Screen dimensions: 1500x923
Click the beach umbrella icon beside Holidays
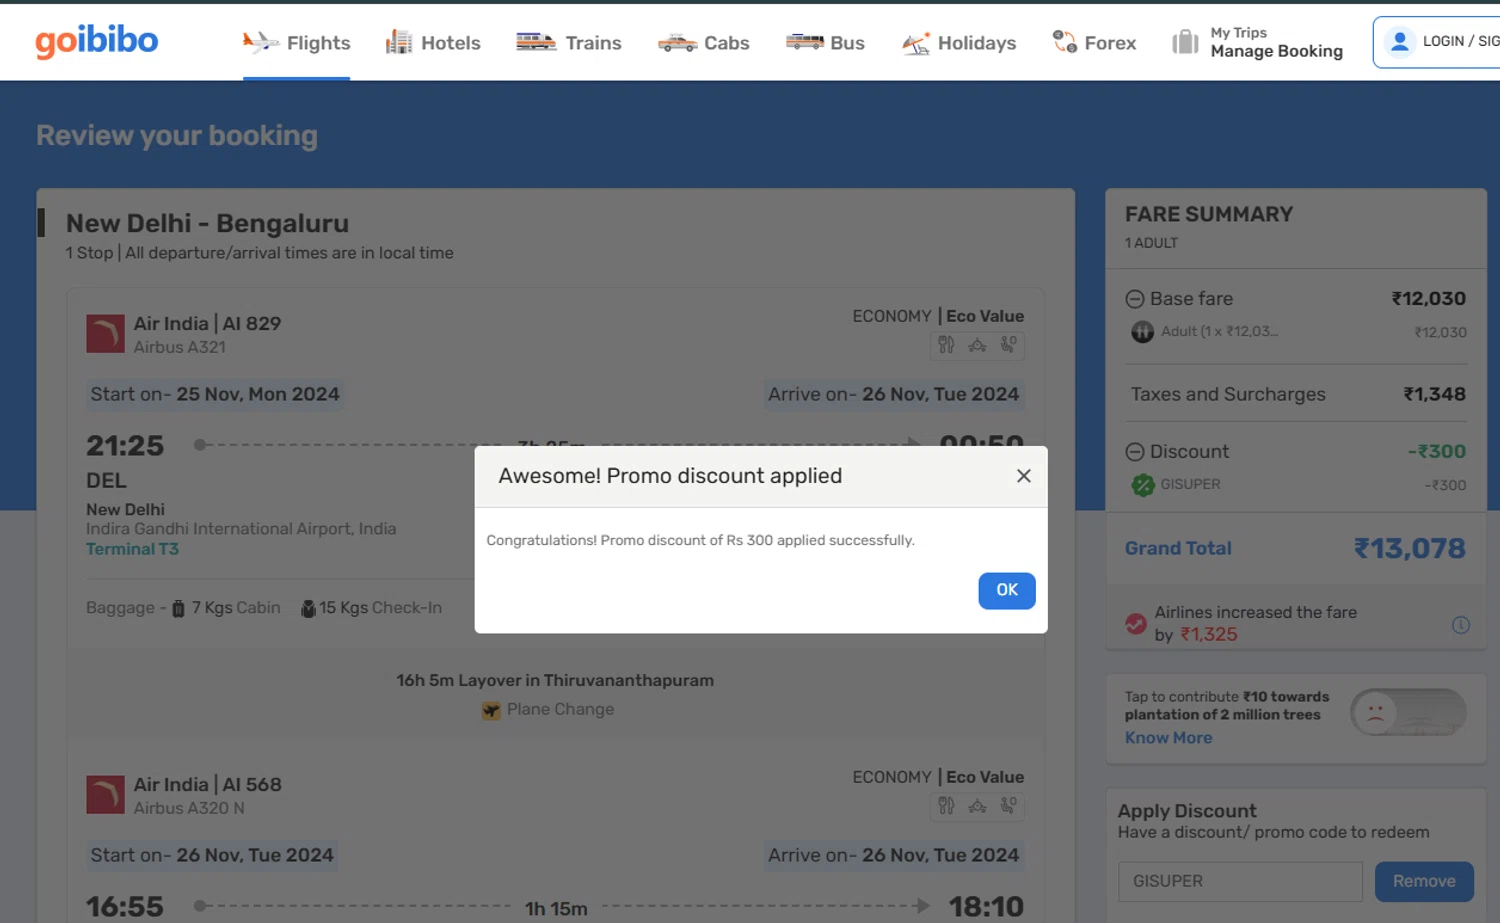click(916, 43)
